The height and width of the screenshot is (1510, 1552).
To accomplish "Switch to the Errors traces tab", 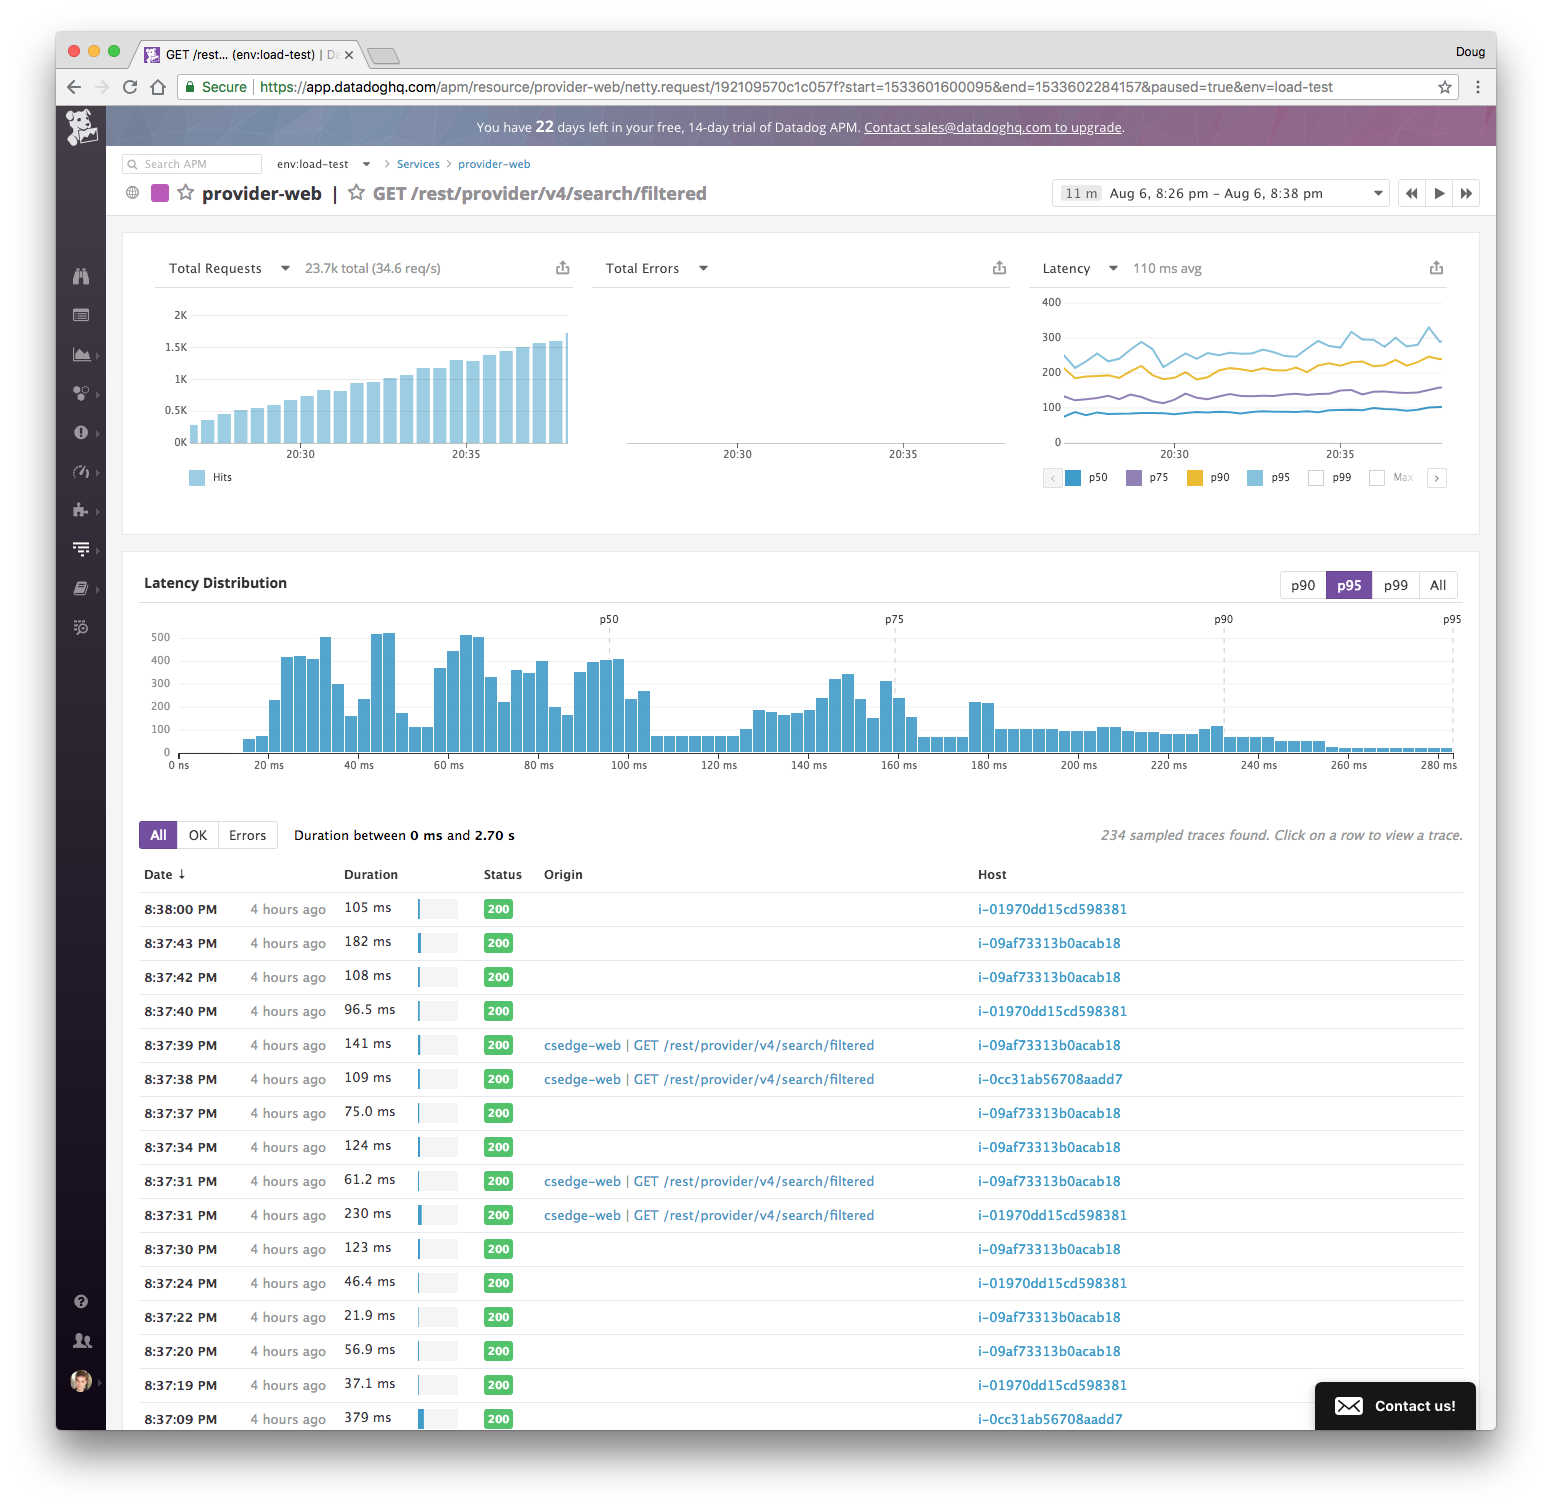I will pos(247,835).
